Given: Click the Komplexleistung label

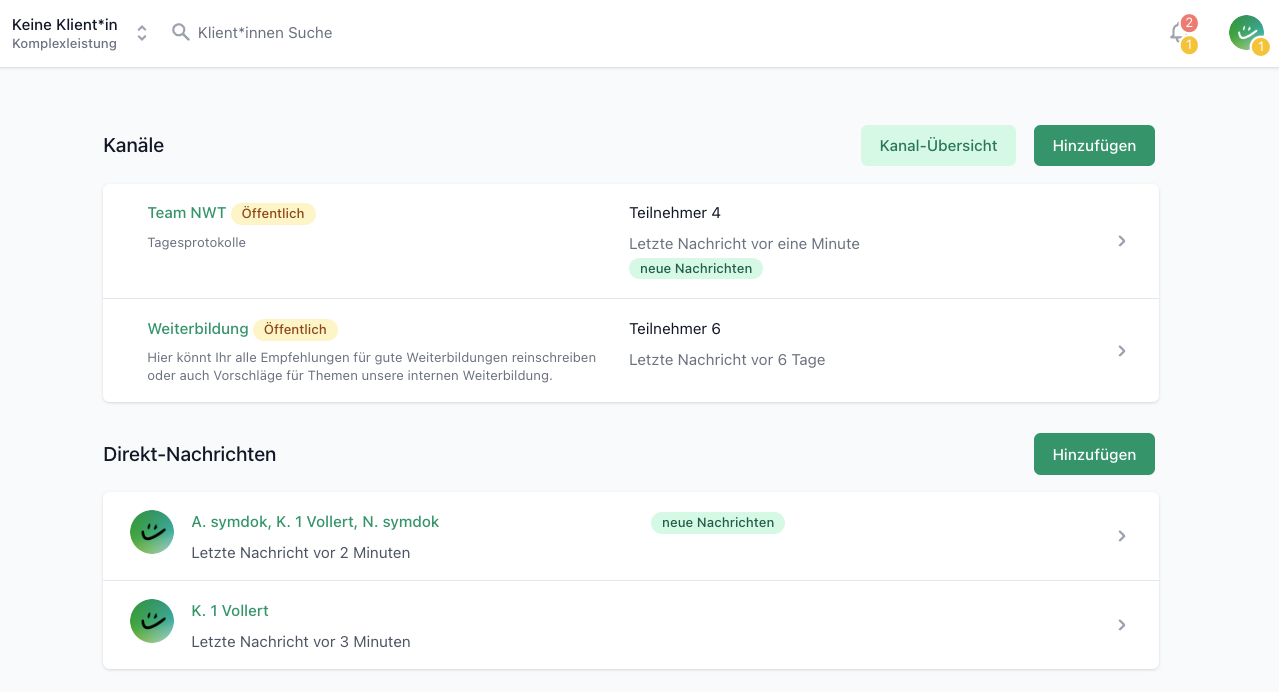Looking at the screenshot, I should coord(64,44).
